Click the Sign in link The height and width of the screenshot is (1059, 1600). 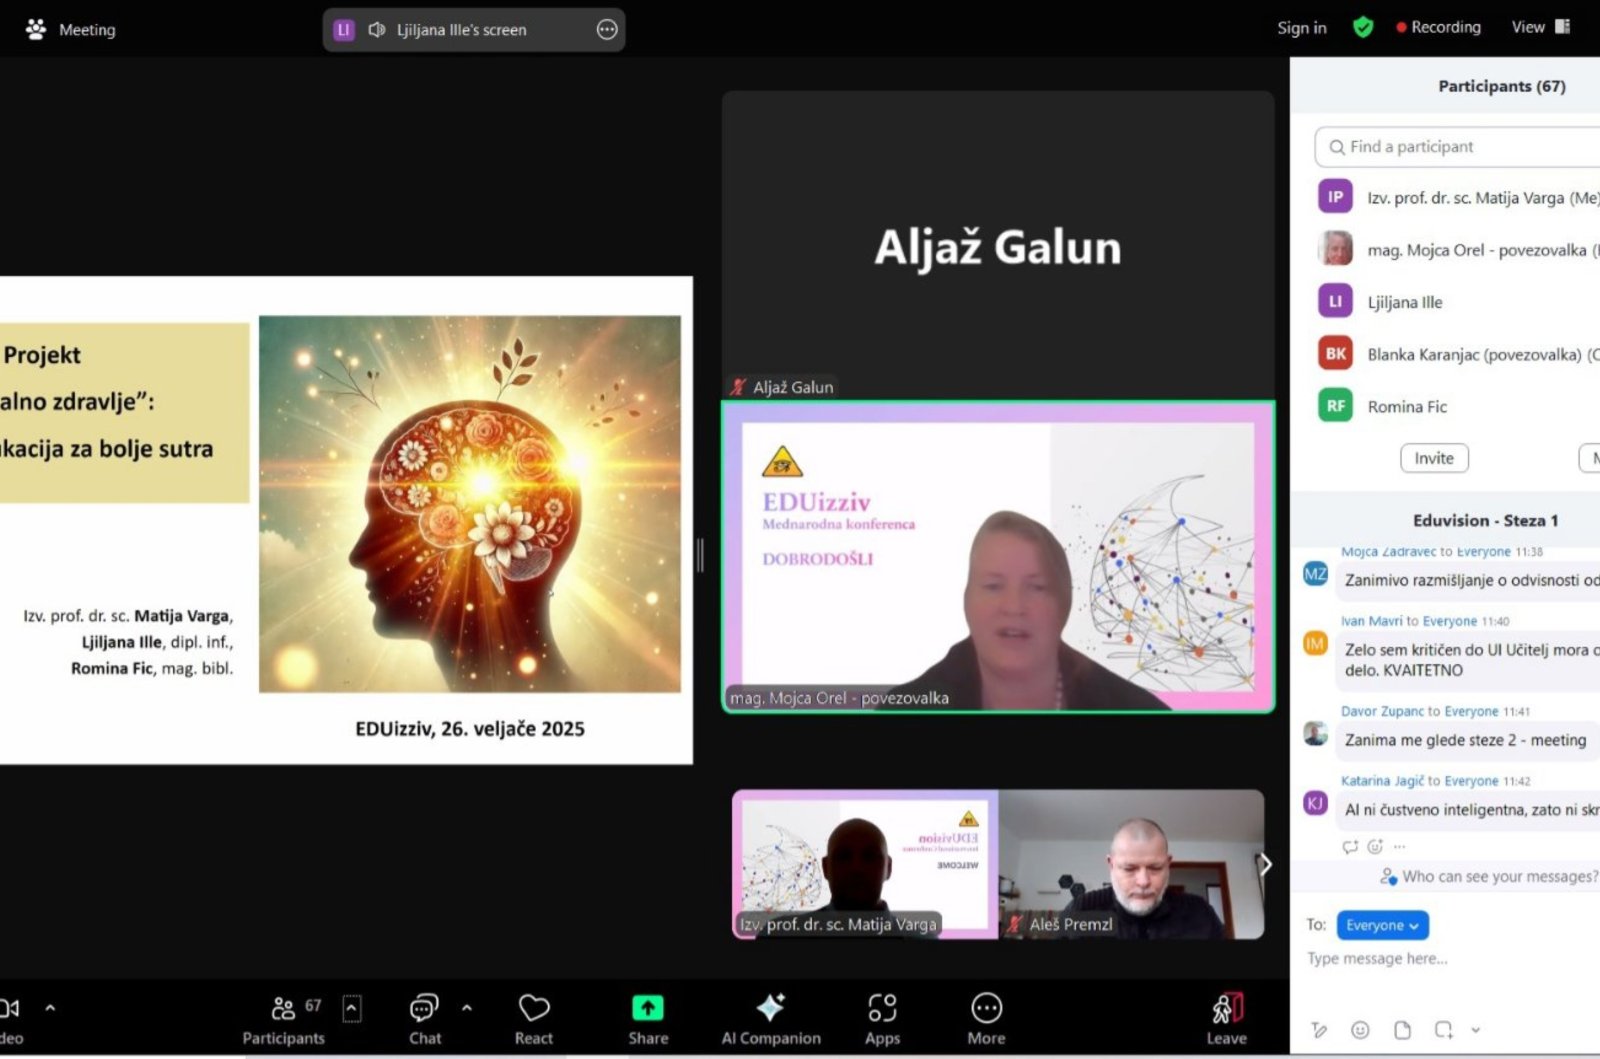point(1301,28)
